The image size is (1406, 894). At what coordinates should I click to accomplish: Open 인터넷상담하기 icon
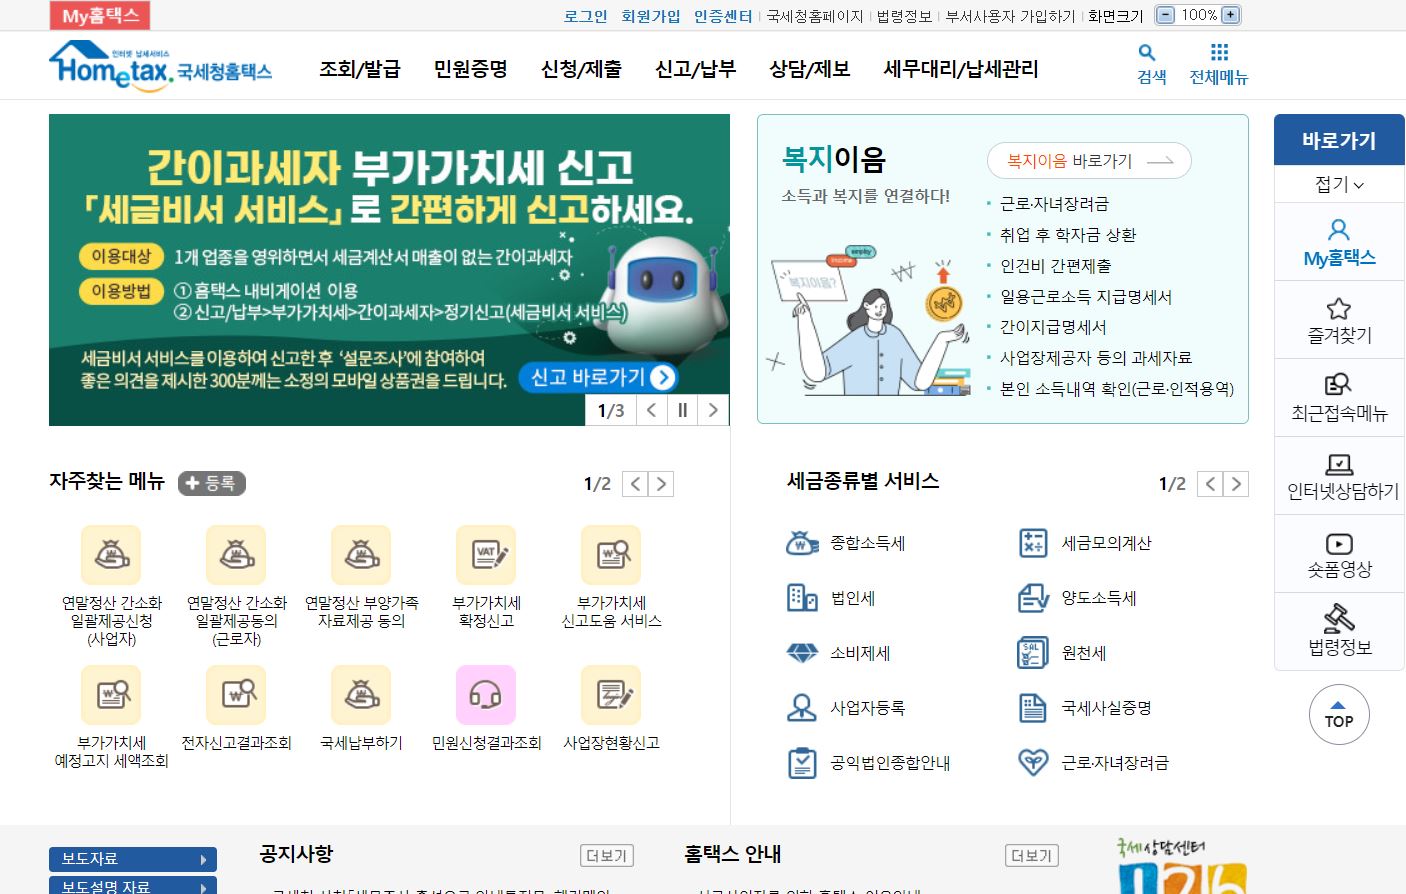click(1339, 464)
